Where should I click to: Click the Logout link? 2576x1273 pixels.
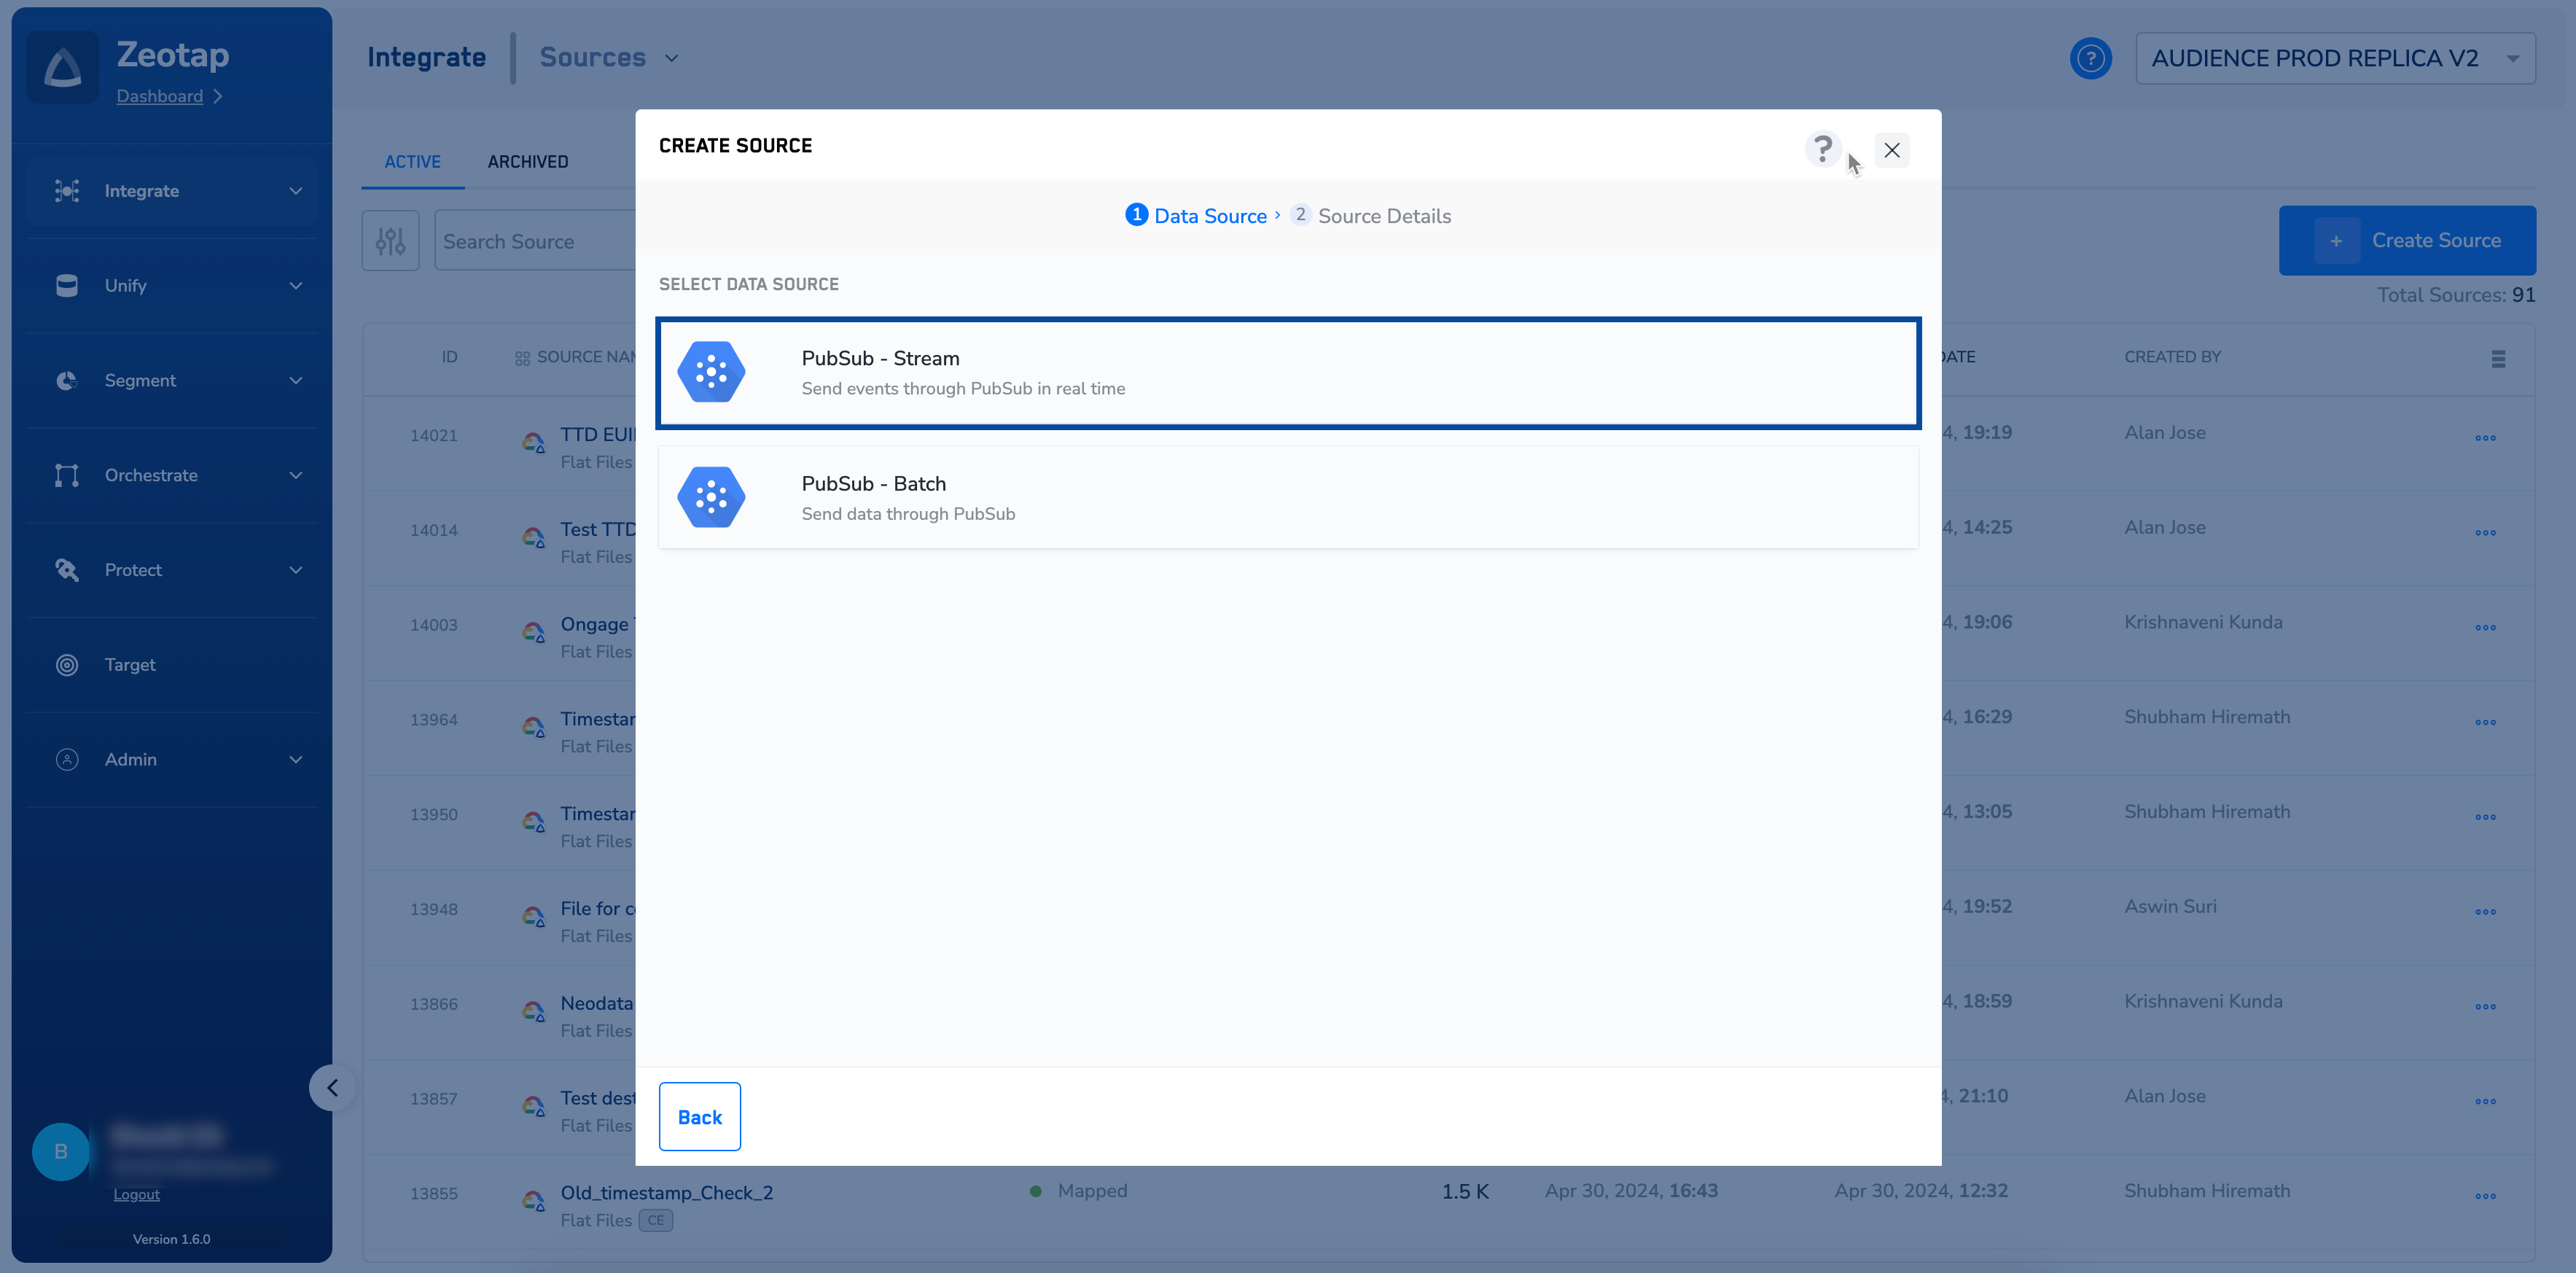(136, 1194)
